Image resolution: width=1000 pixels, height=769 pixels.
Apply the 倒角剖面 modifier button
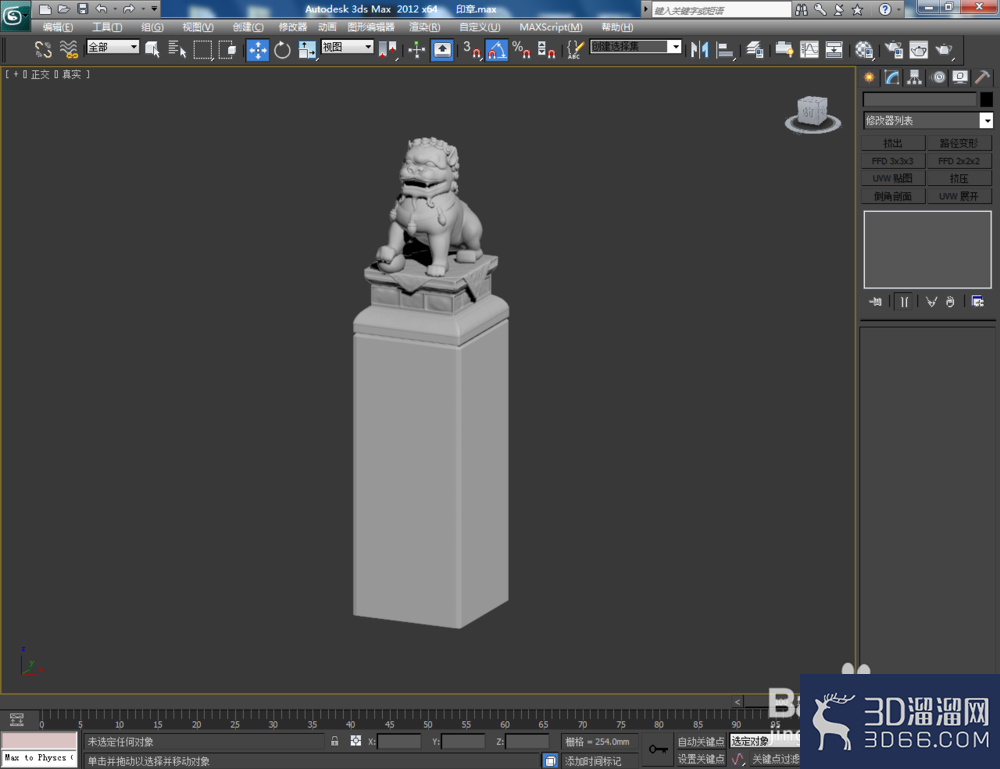coord(893,196)
